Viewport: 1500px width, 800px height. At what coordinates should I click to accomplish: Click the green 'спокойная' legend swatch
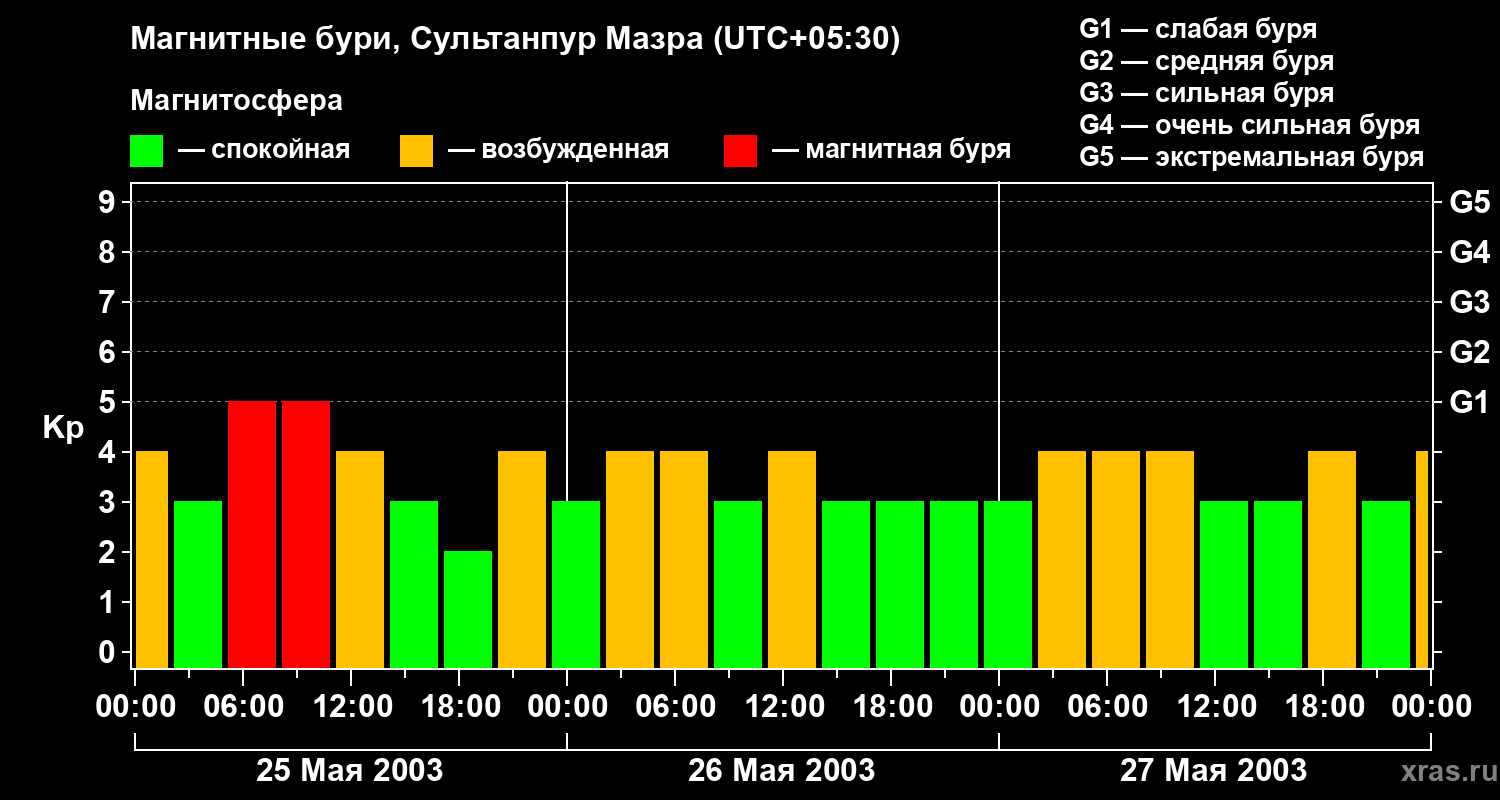click(x=147, y=151)
